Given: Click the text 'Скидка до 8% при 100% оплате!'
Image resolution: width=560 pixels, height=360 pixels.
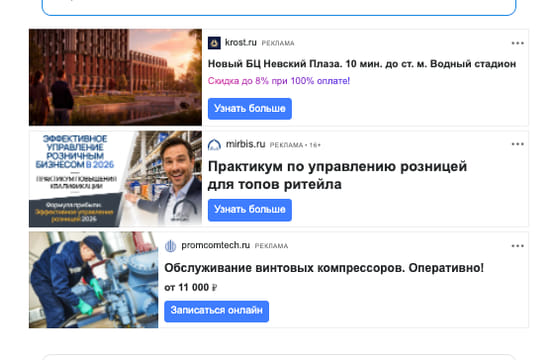Looking at the screenshot, I should pos(279,81).
